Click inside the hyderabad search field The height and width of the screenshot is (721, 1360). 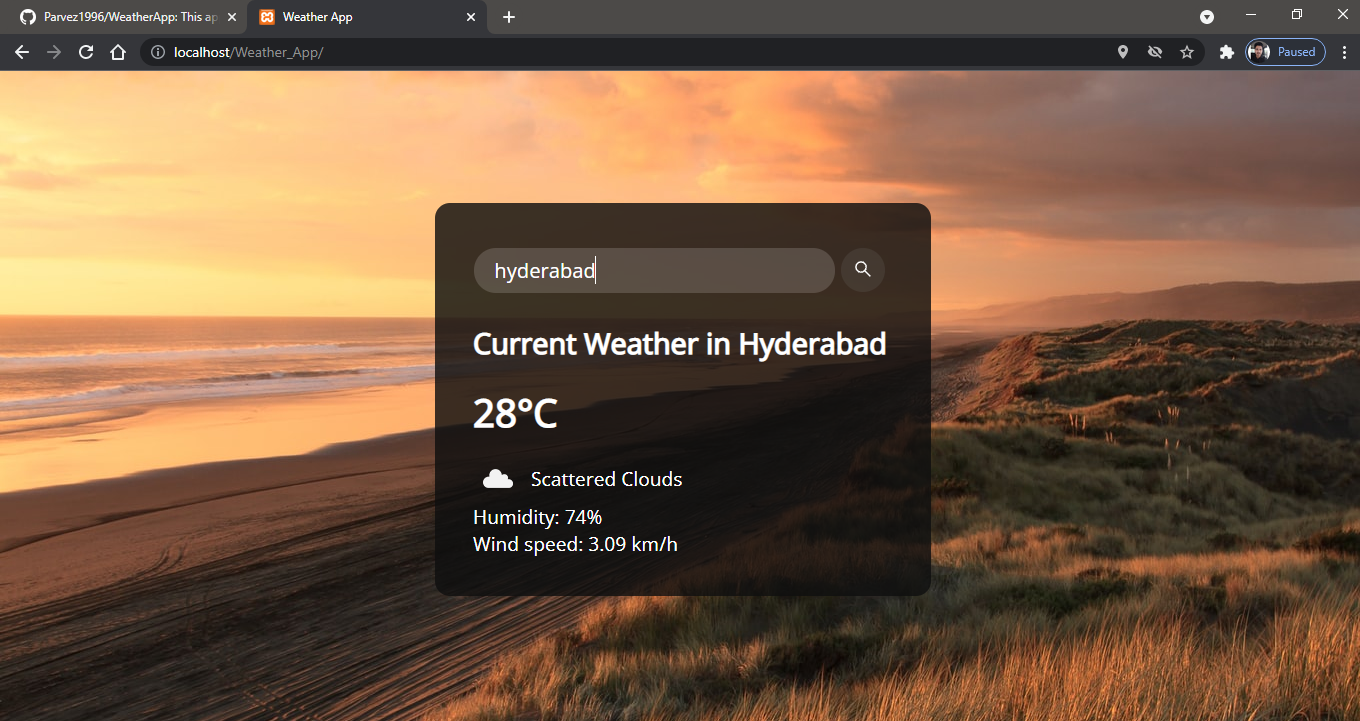click(653, 270)
